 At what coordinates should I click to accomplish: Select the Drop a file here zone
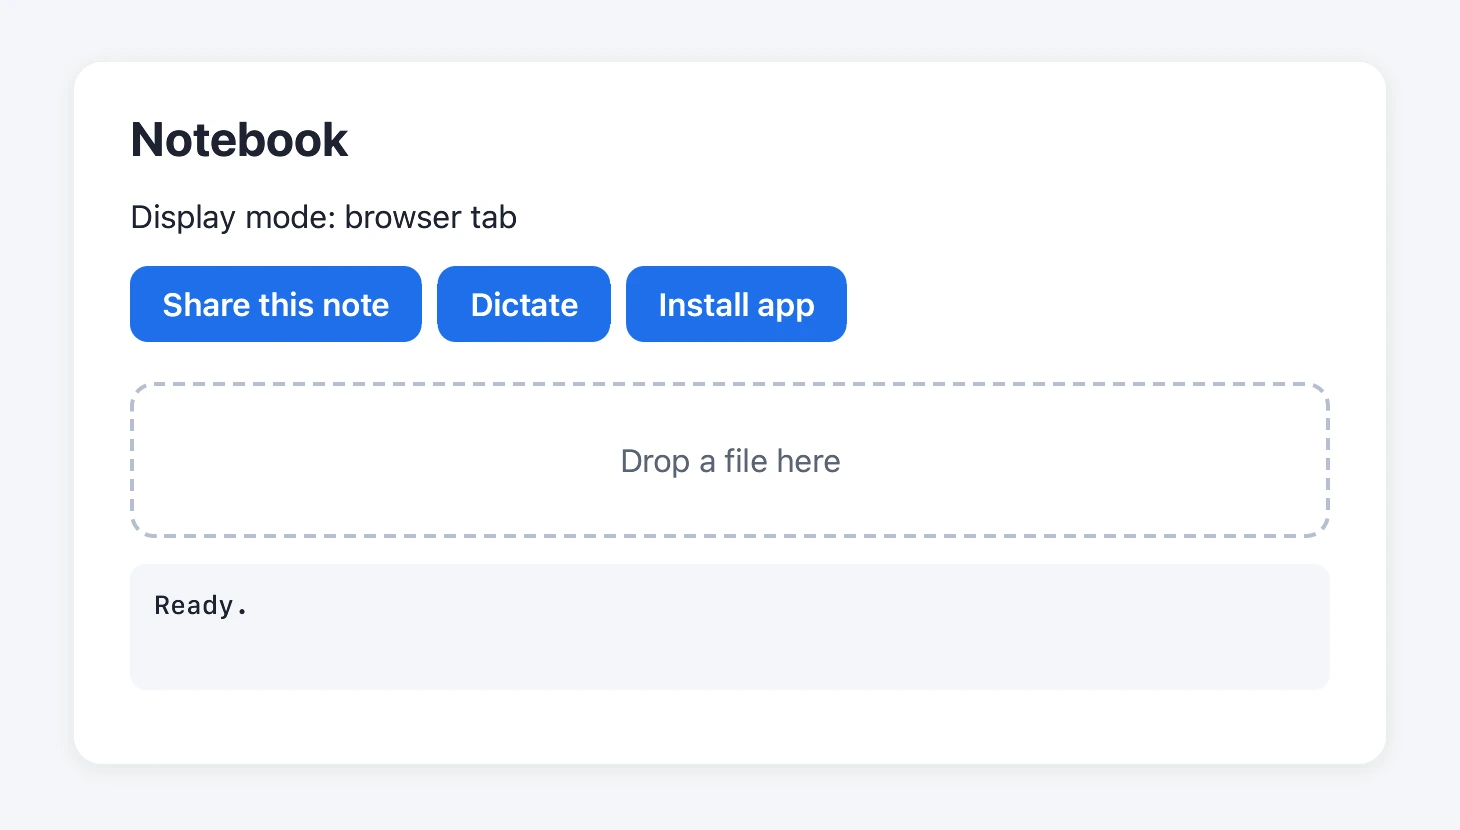(730, 460)
